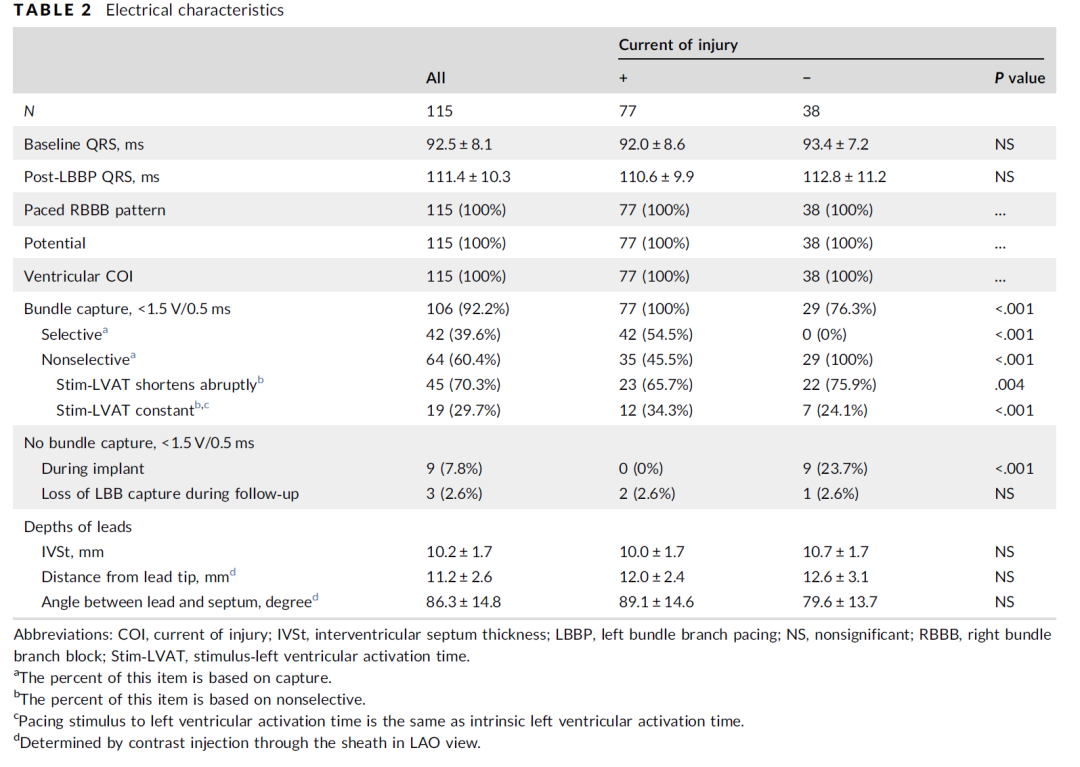The height and width of the screenshot is (767, 1080).
Task: Click the "Paced RBBB pattern" row label
Action: pos(95,210)
